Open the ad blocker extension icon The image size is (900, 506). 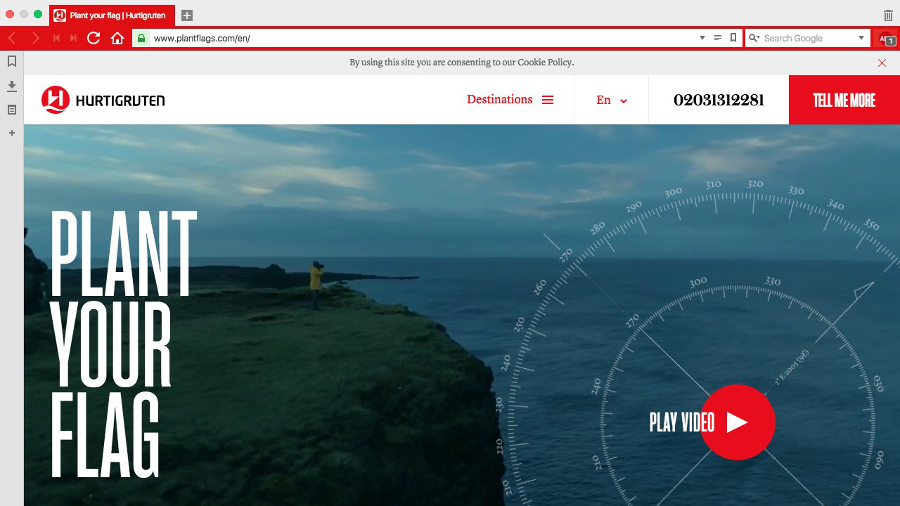tap(887, 39)
